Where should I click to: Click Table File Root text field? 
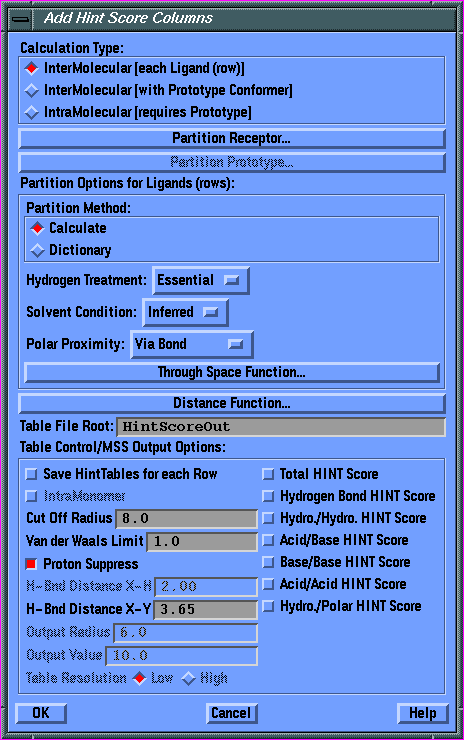tap(281, 427)
